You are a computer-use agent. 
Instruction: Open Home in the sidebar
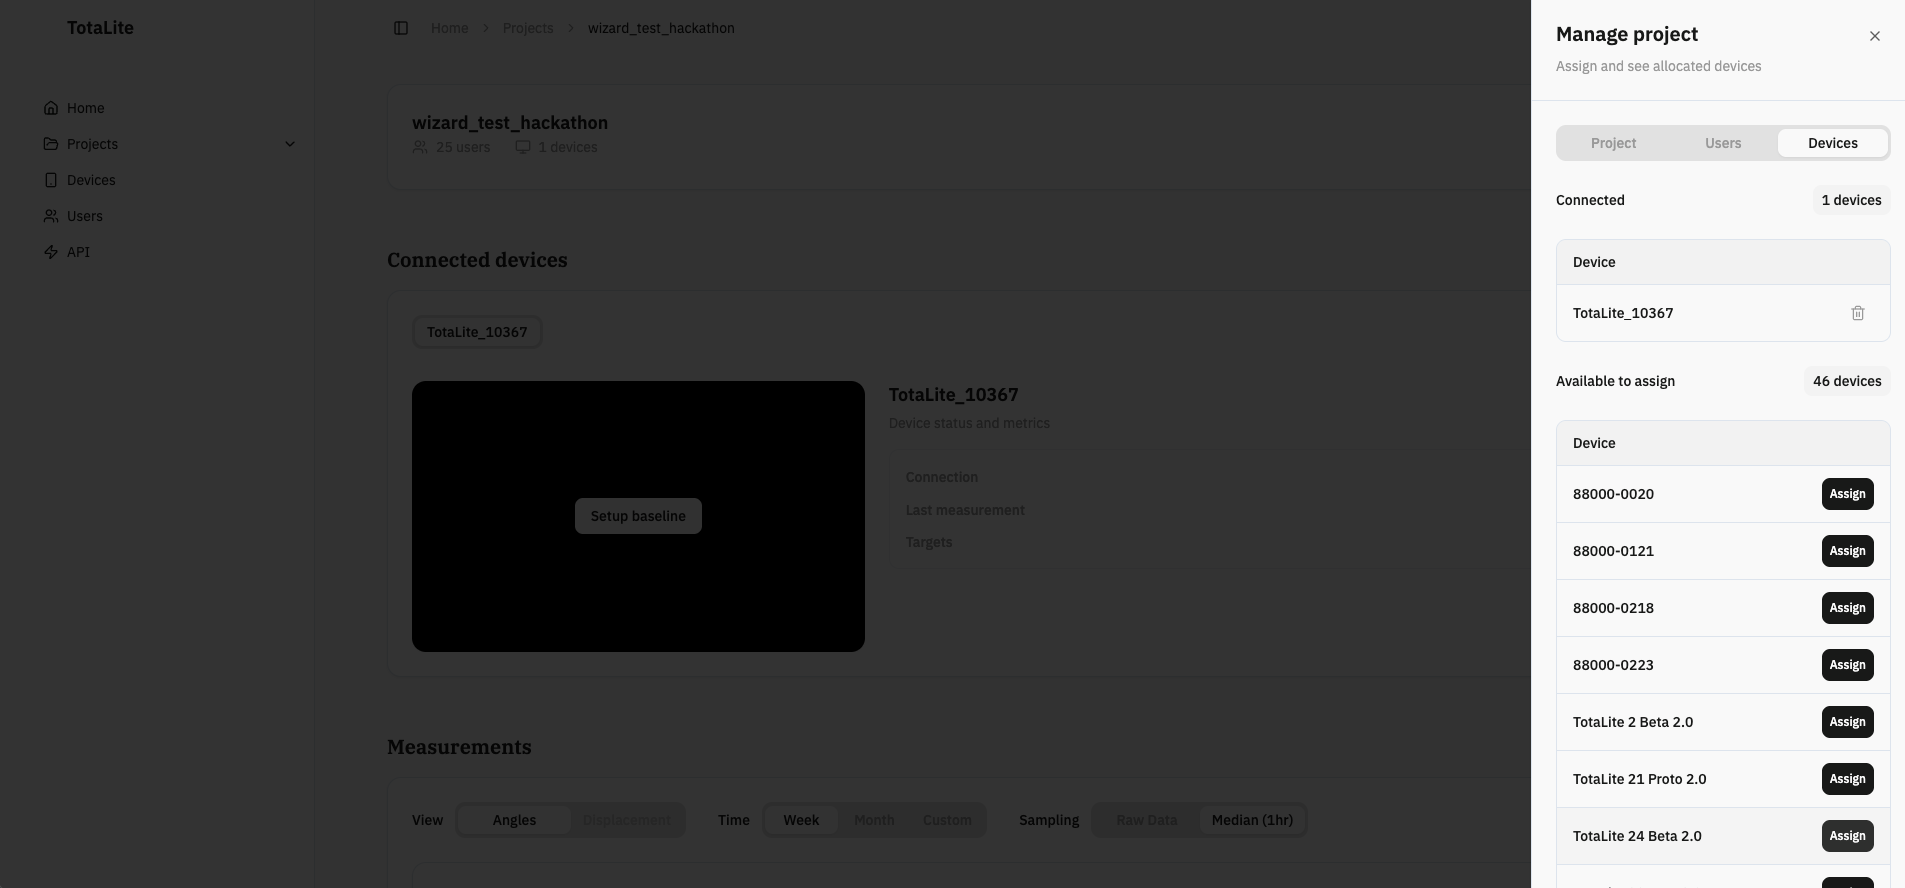click(86, 108)
